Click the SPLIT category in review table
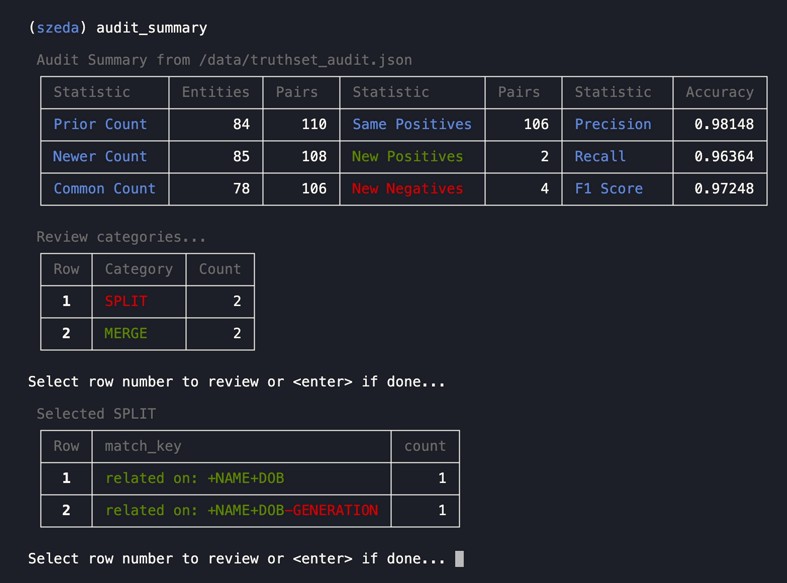The image size is (787, 583). (125, 301)
